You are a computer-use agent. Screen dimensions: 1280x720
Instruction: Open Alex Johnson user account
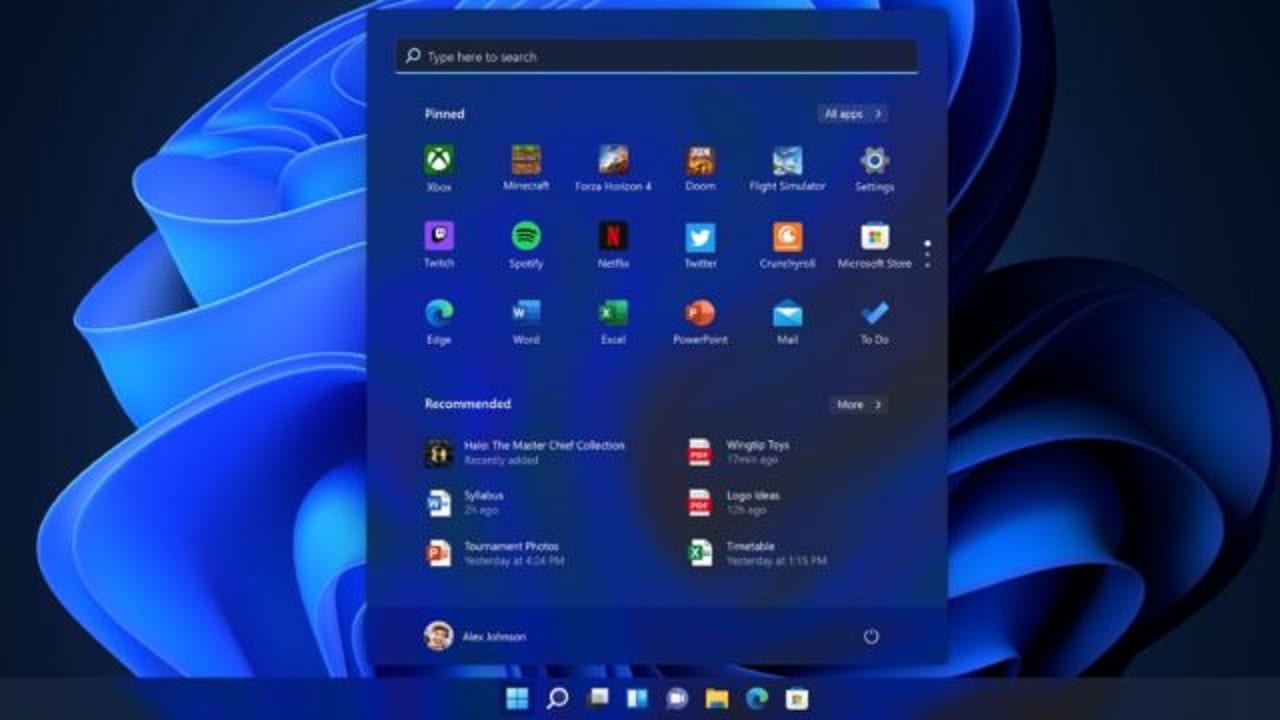point(475,636)
